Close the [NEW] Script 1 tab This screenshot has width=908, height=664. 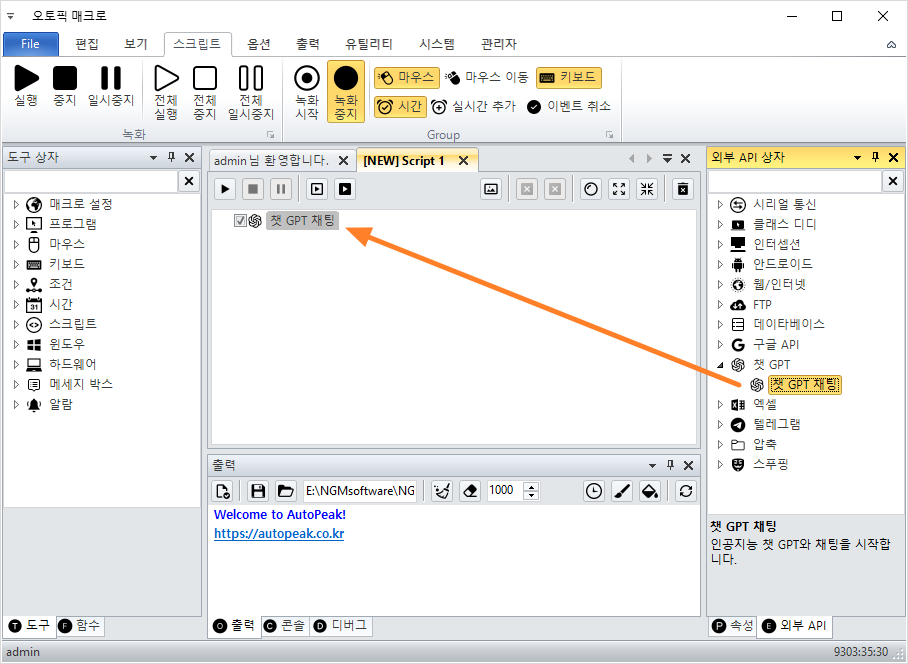[463, 161]
